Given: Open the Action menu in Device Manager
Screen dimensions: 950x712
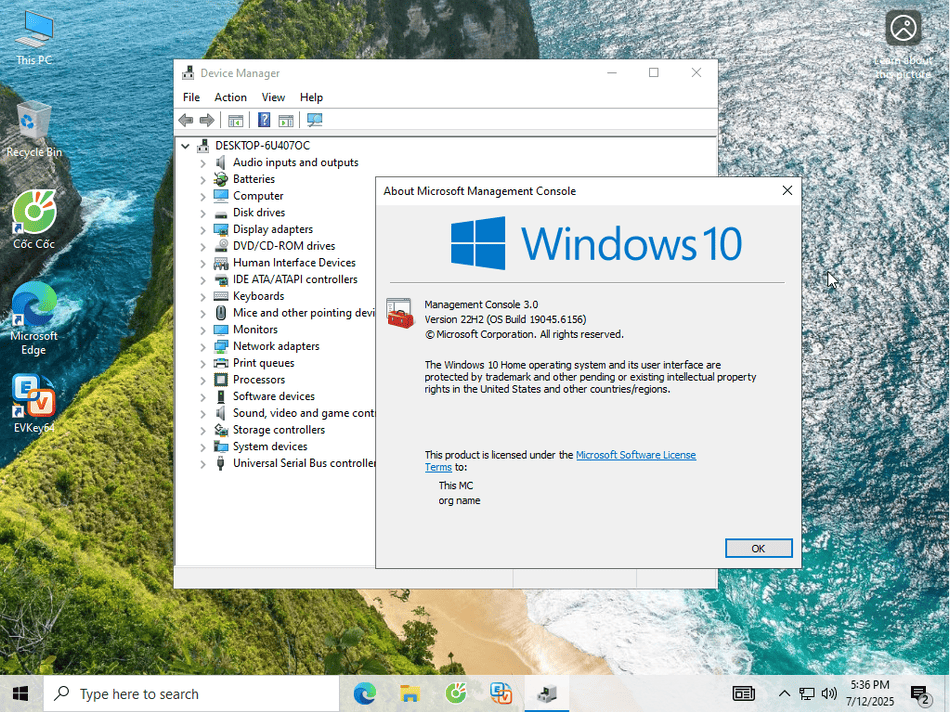Looking at the screenshot, I should (230, 98).
